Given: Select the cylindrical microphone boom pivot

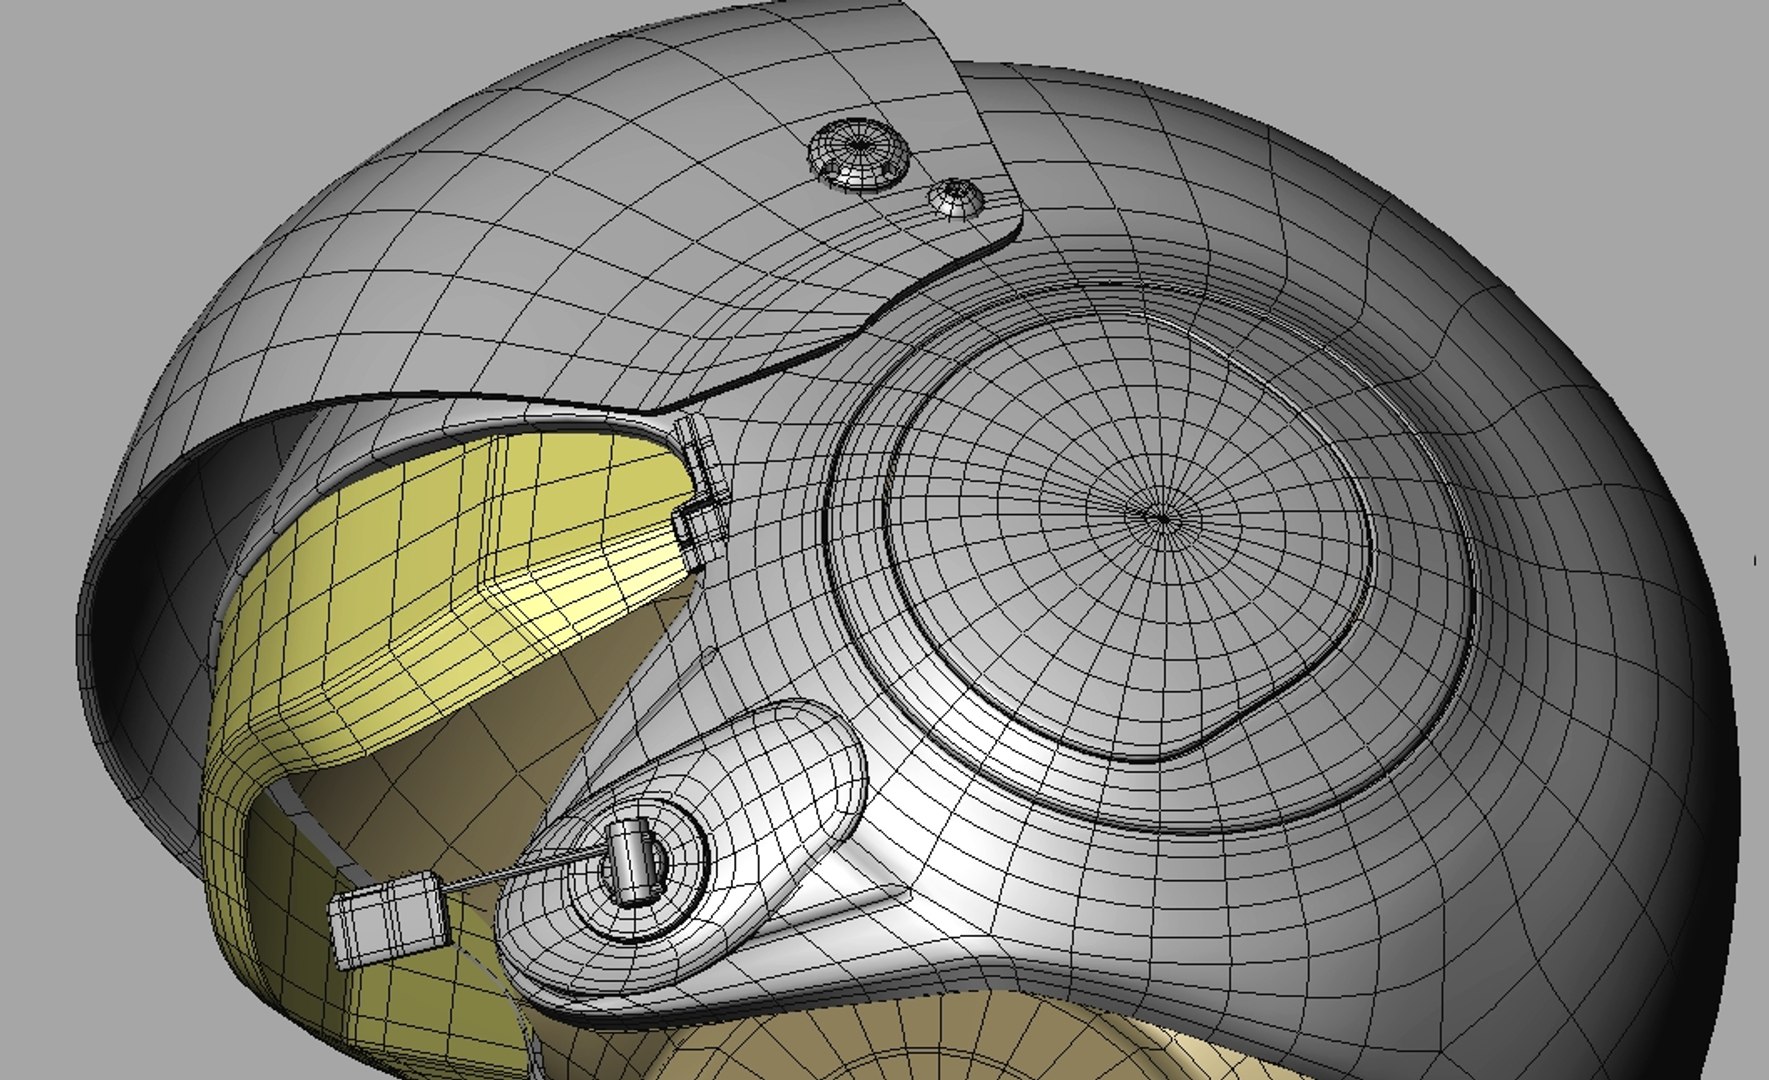Looking at the screenshot, I should [x=630, y=862].
